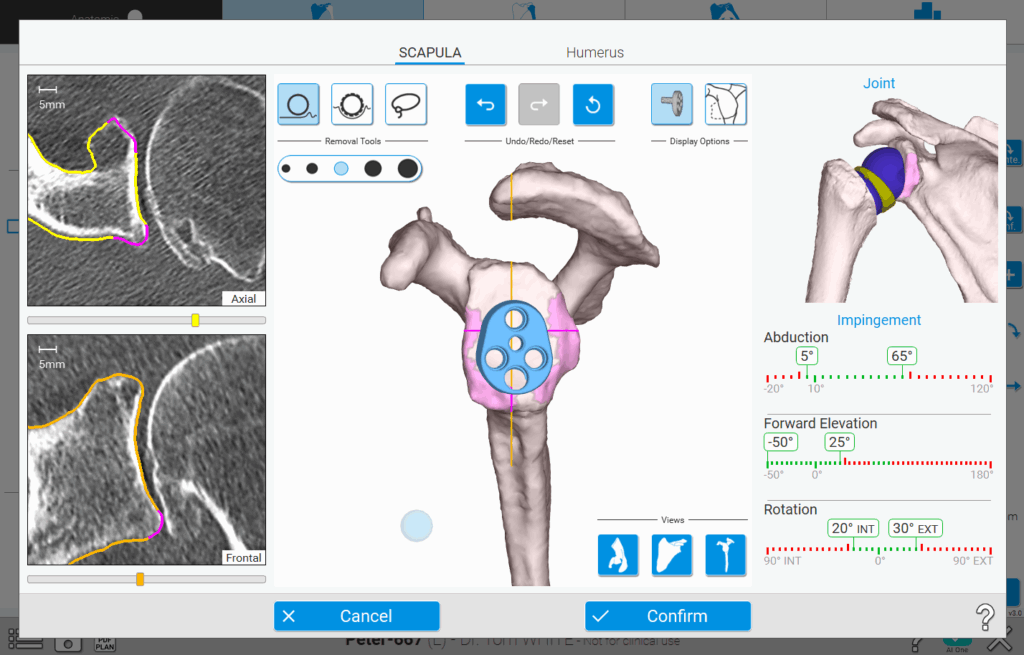1024x655 pixels.
Task: Select the lasso removal tool
Action: [405, 104]
